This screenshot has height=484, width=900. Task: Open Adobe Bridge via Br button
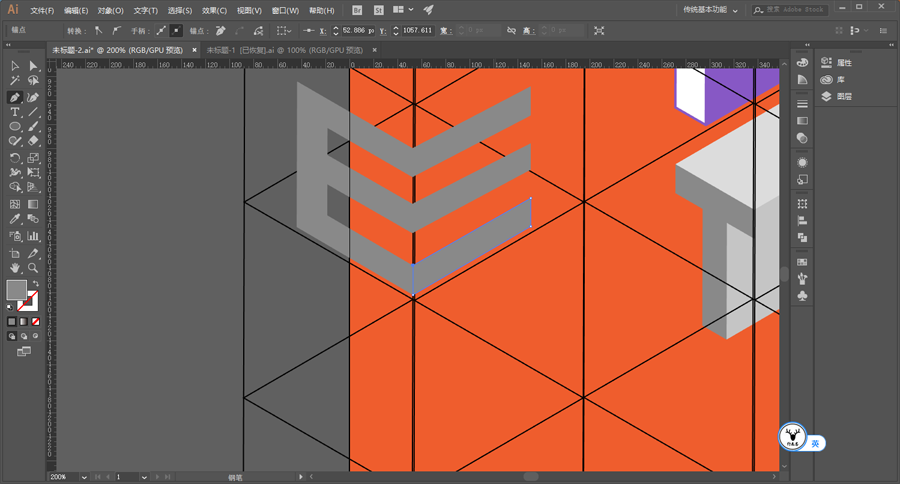point(357,10)
